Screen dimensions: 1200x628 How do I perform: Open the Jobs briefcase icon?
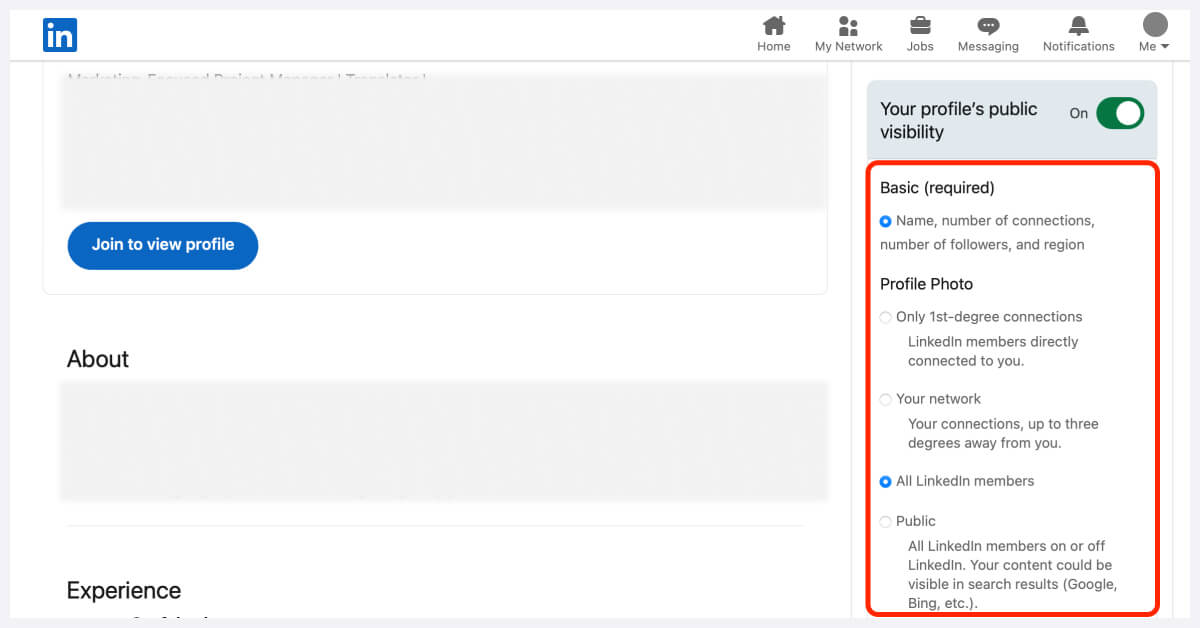919,26
